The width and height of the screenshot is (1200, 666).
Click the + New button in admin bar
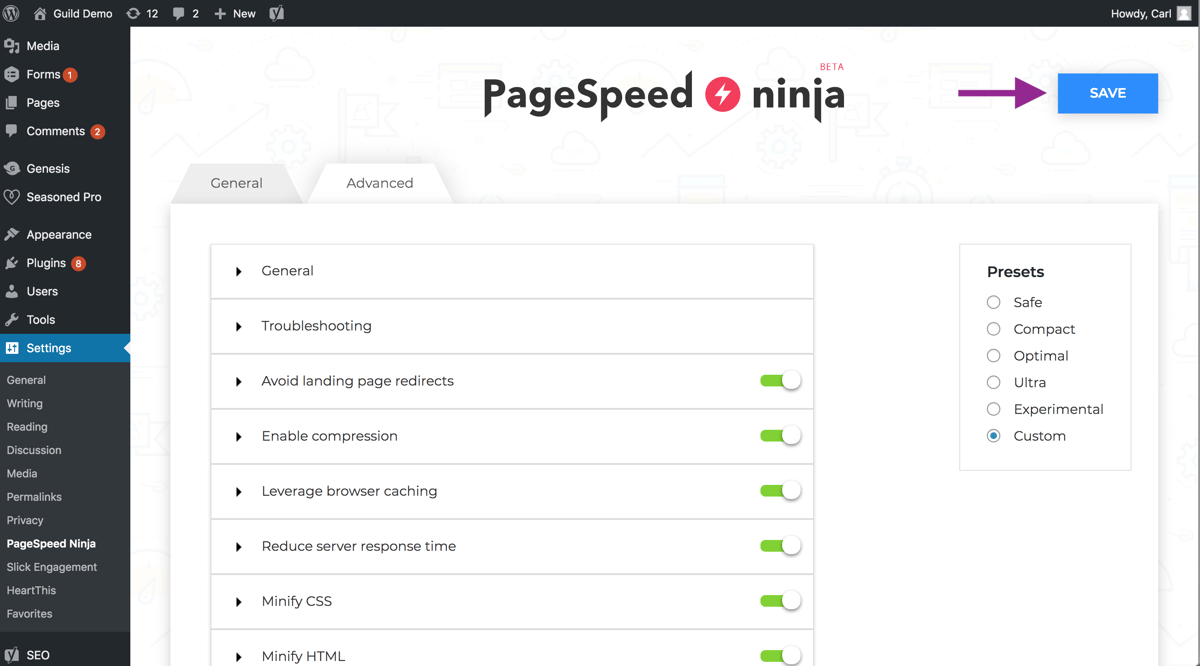click(234, 13)
